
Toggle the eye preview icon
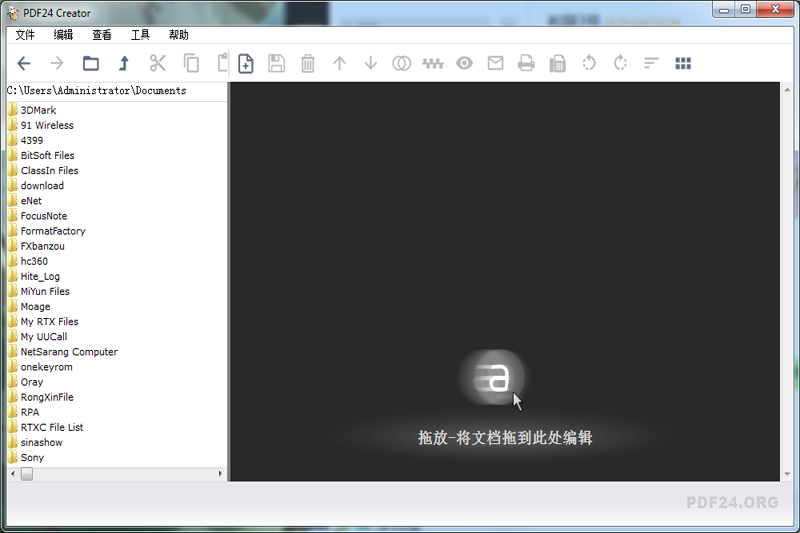tap(464, 63)
